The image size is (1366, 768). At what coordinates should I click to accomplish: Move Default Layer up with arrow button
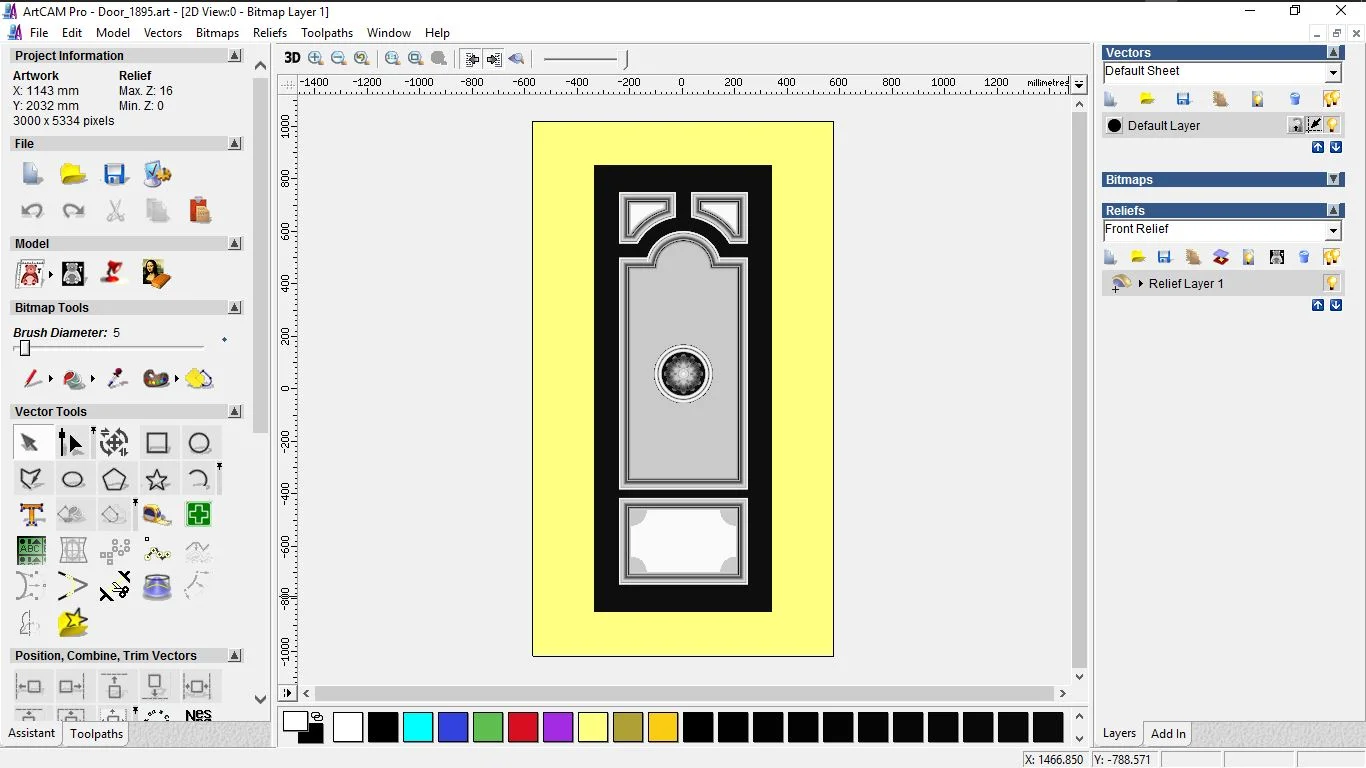(1318, 147)
